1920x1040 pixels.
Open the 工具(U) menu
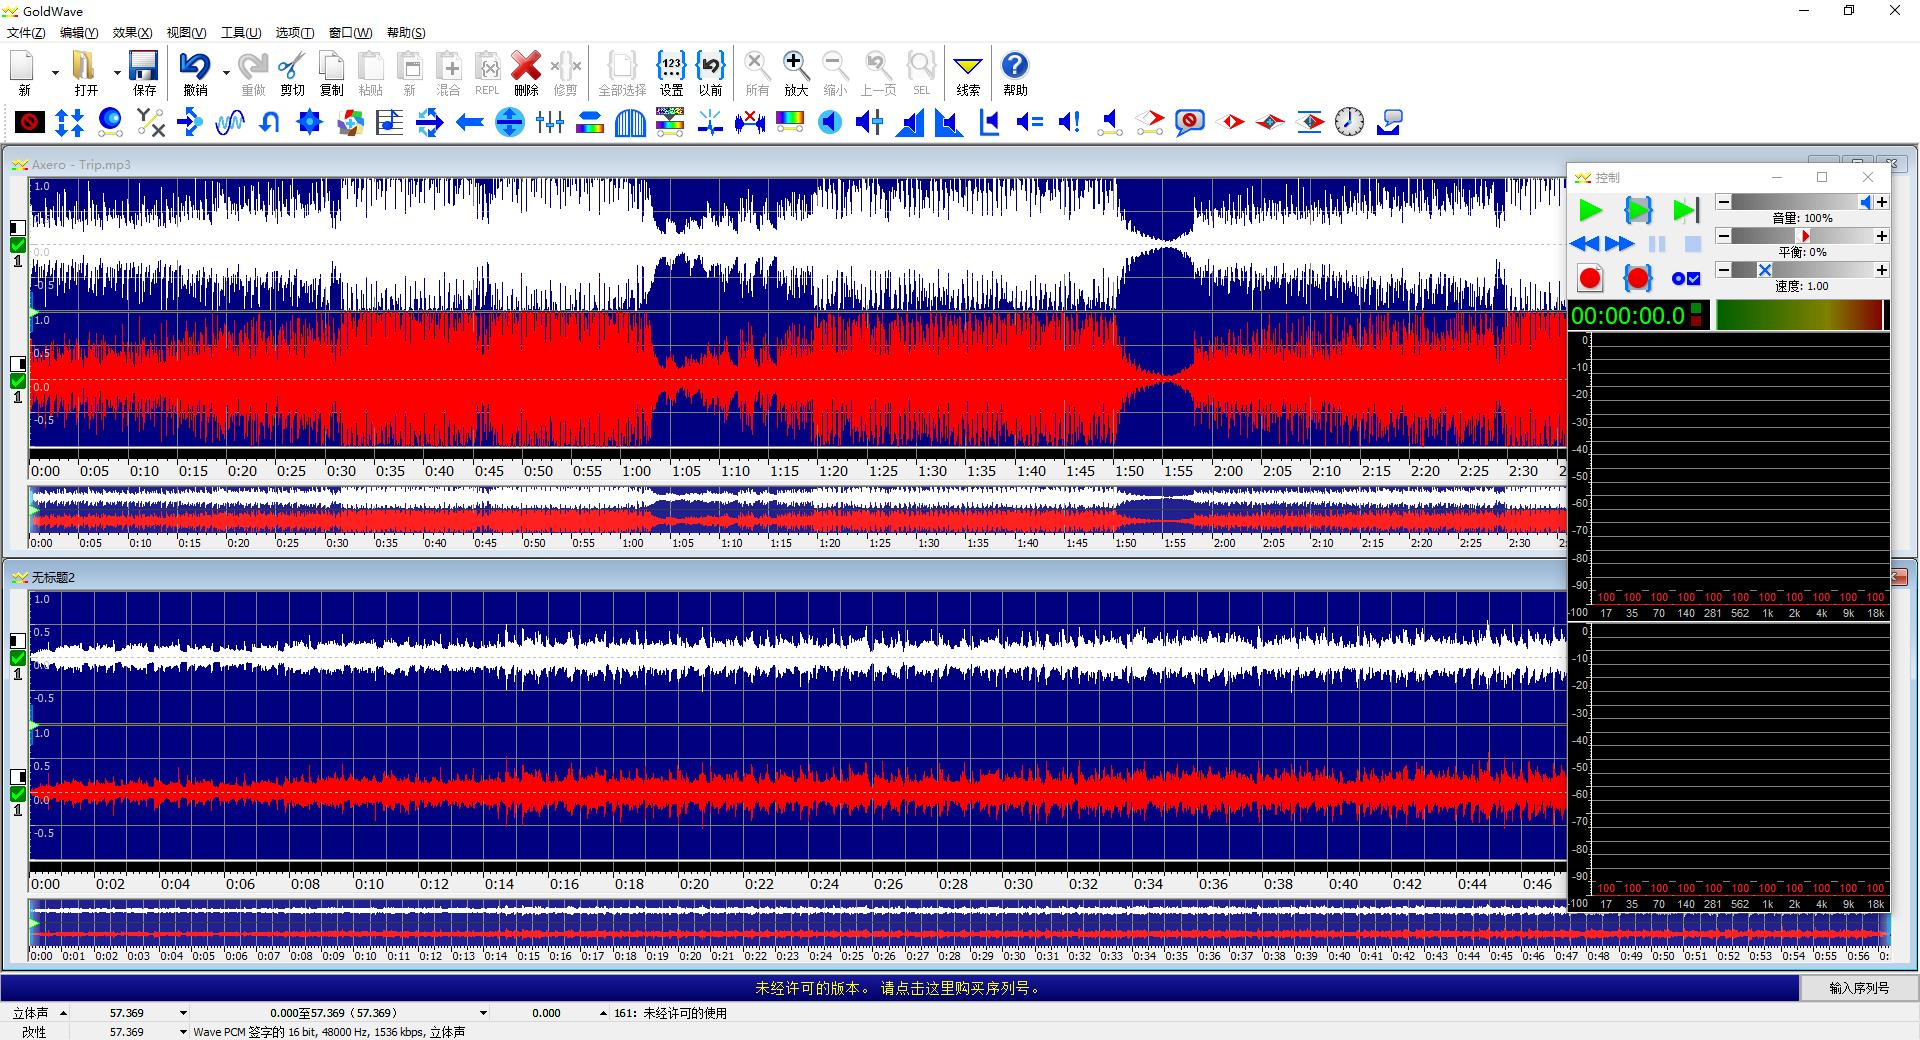pyautogui.click(x=240, y=33)
